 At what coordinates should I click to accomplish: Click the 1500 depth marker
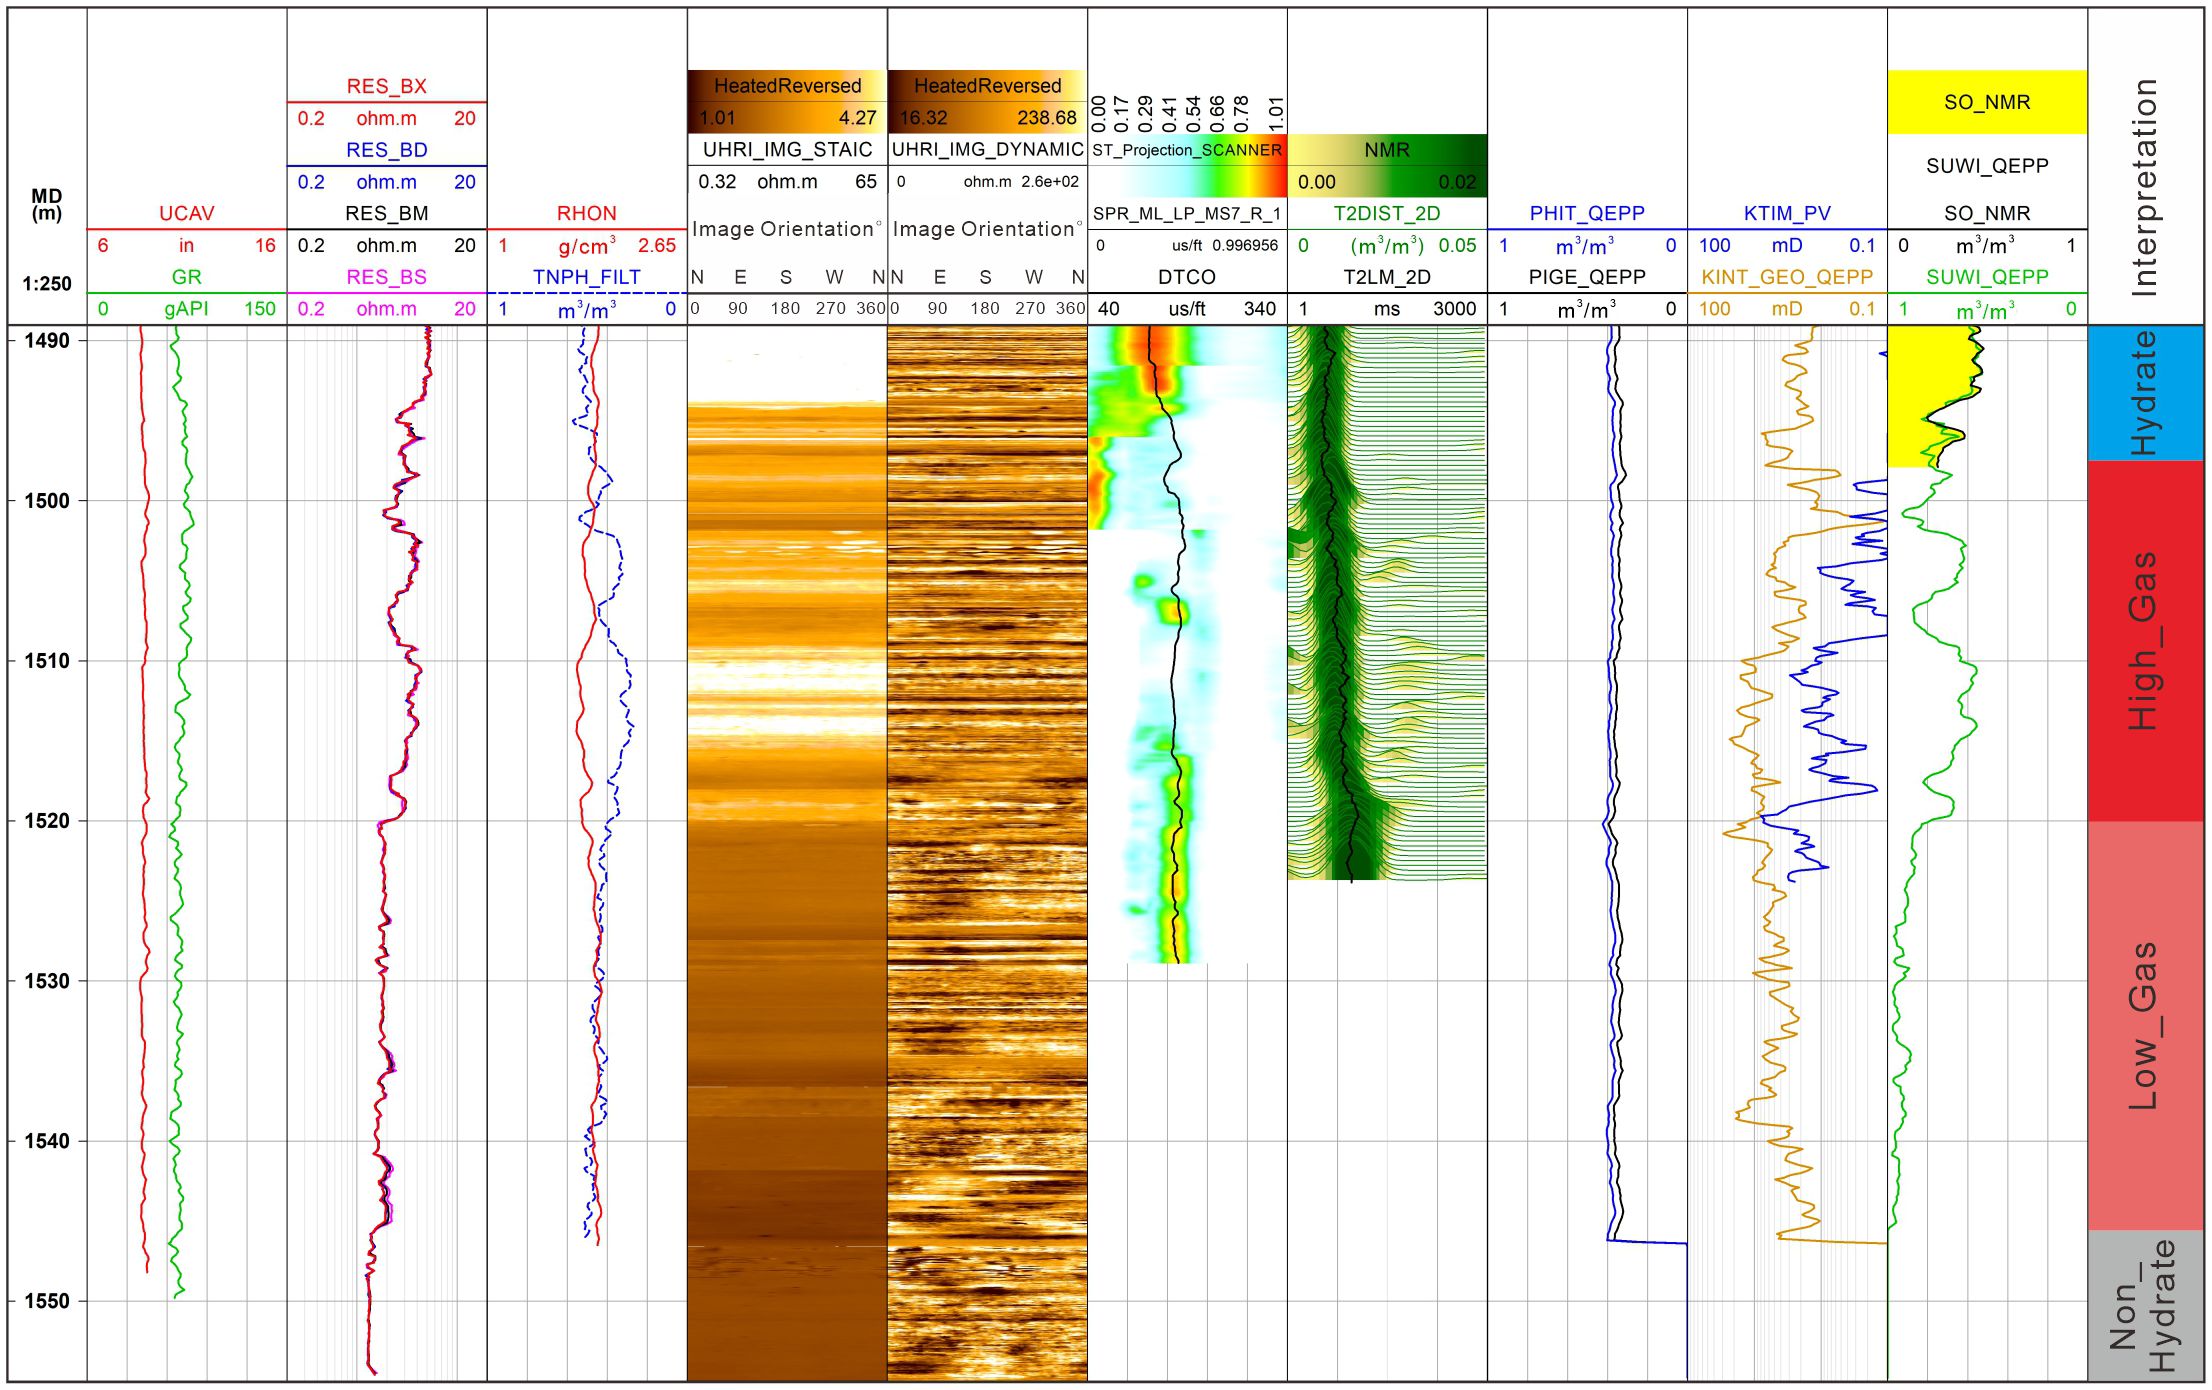point(47,501)
